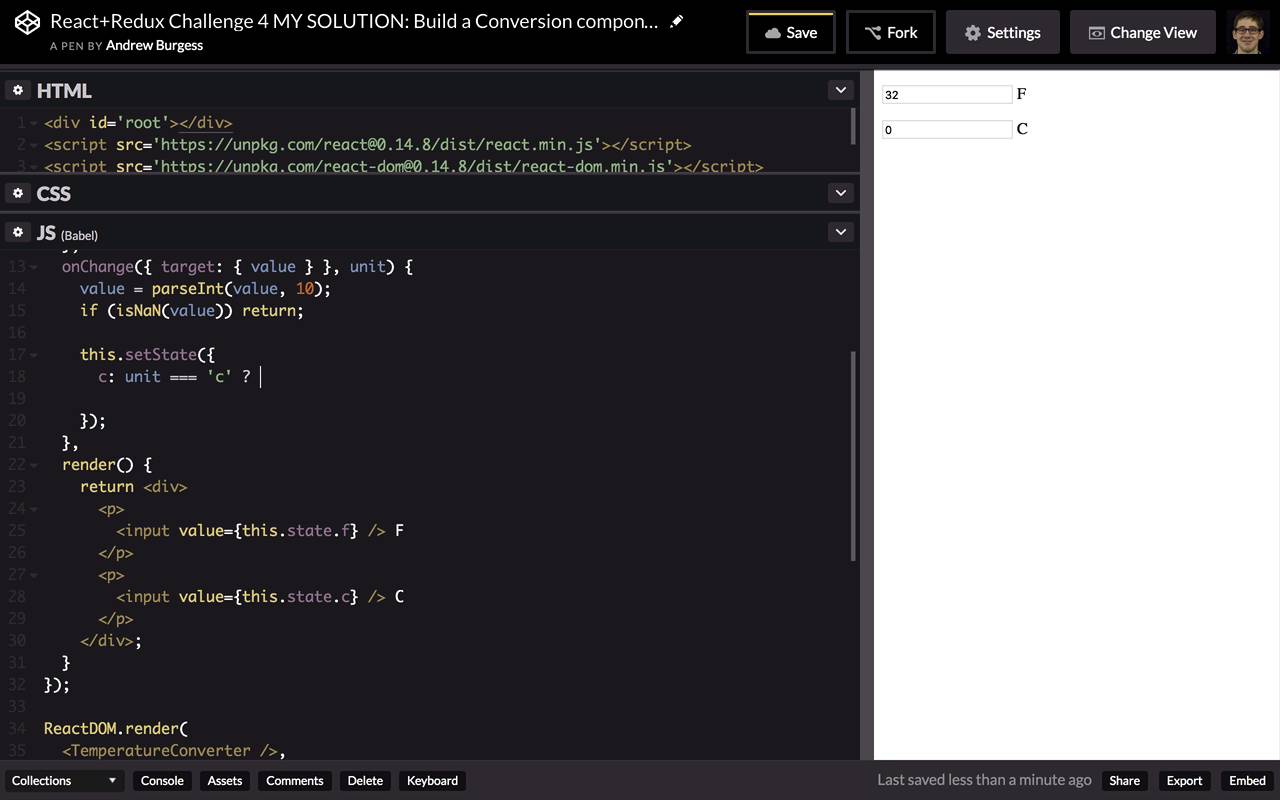
Task: Delete this pen
Action: [365, 781]
